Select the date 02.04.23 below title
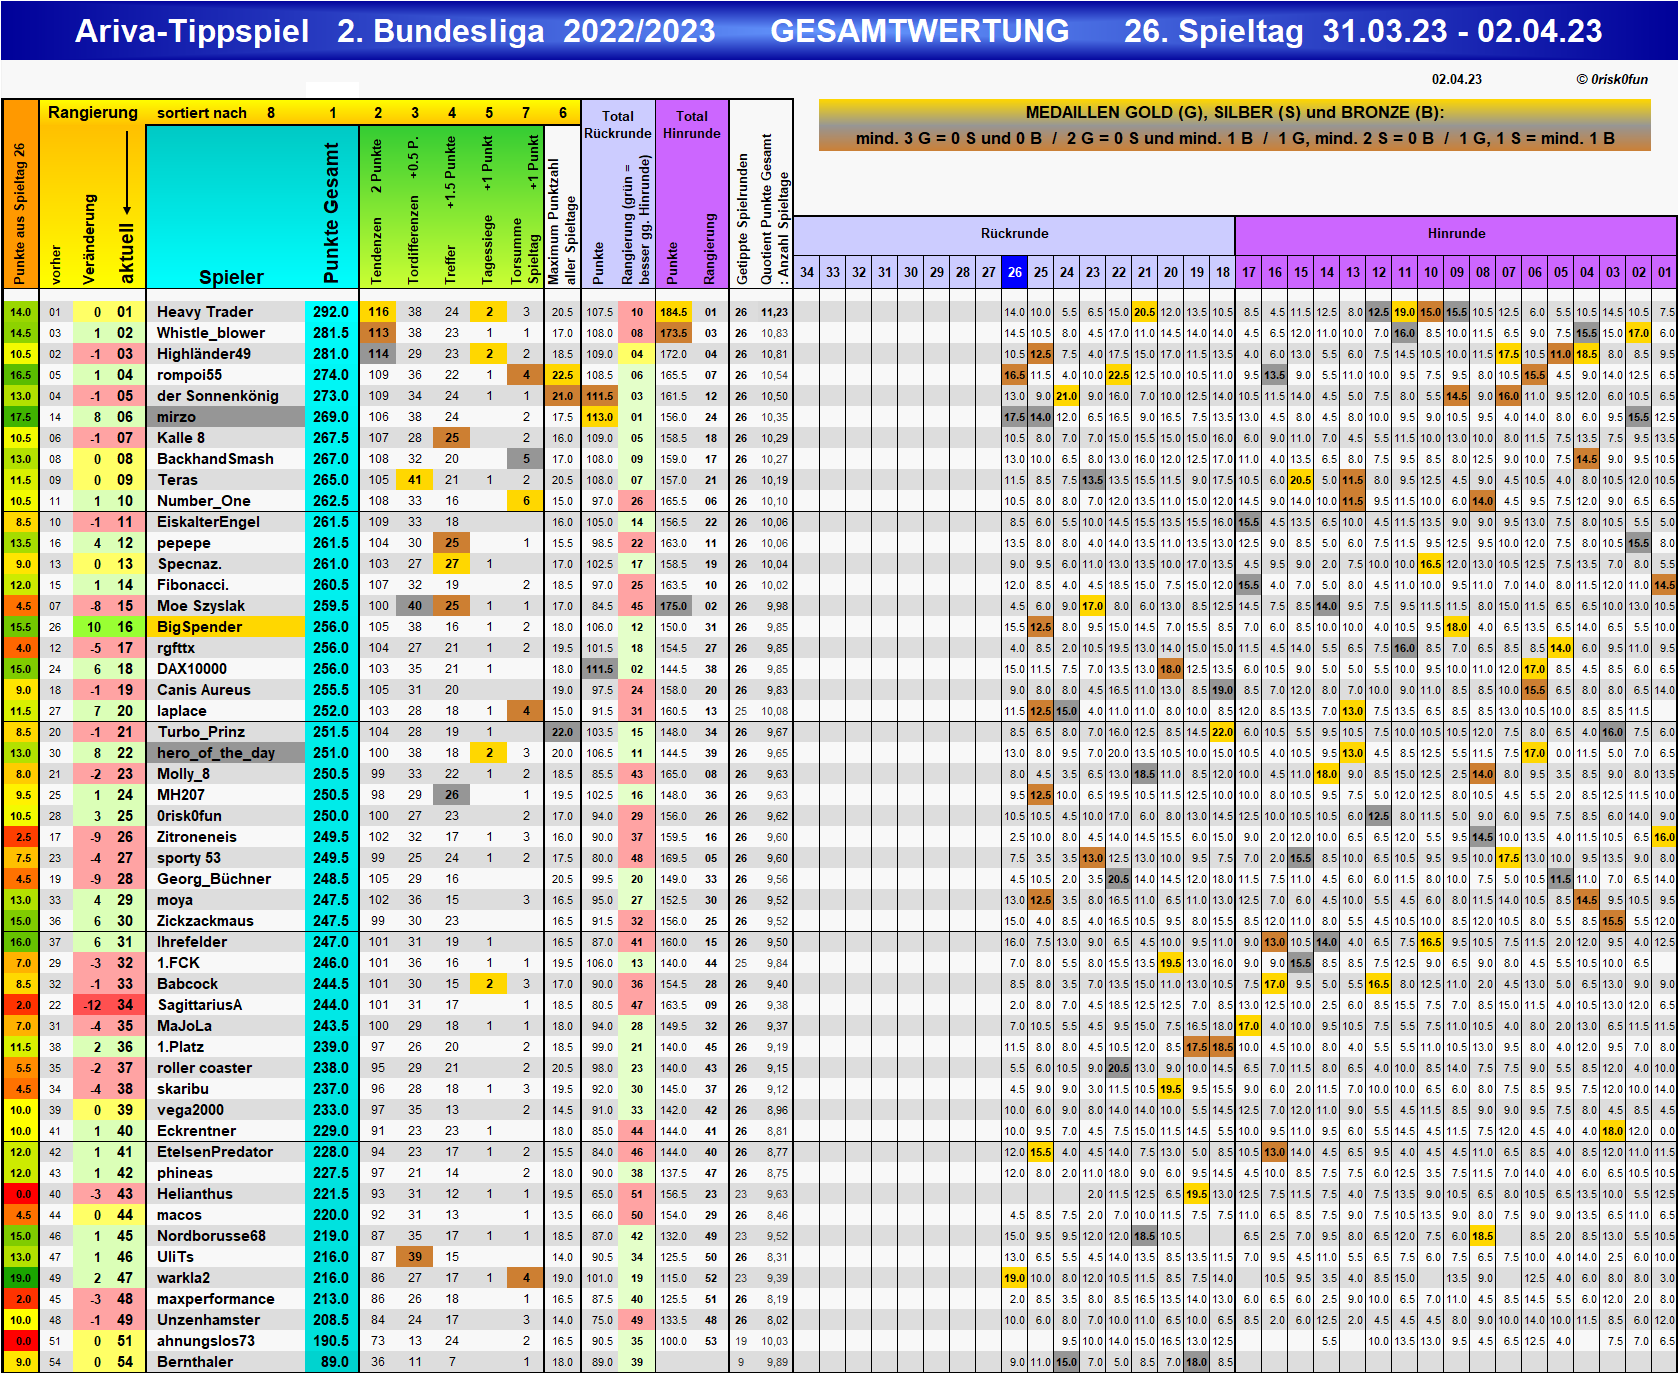 coord(1457,79)
